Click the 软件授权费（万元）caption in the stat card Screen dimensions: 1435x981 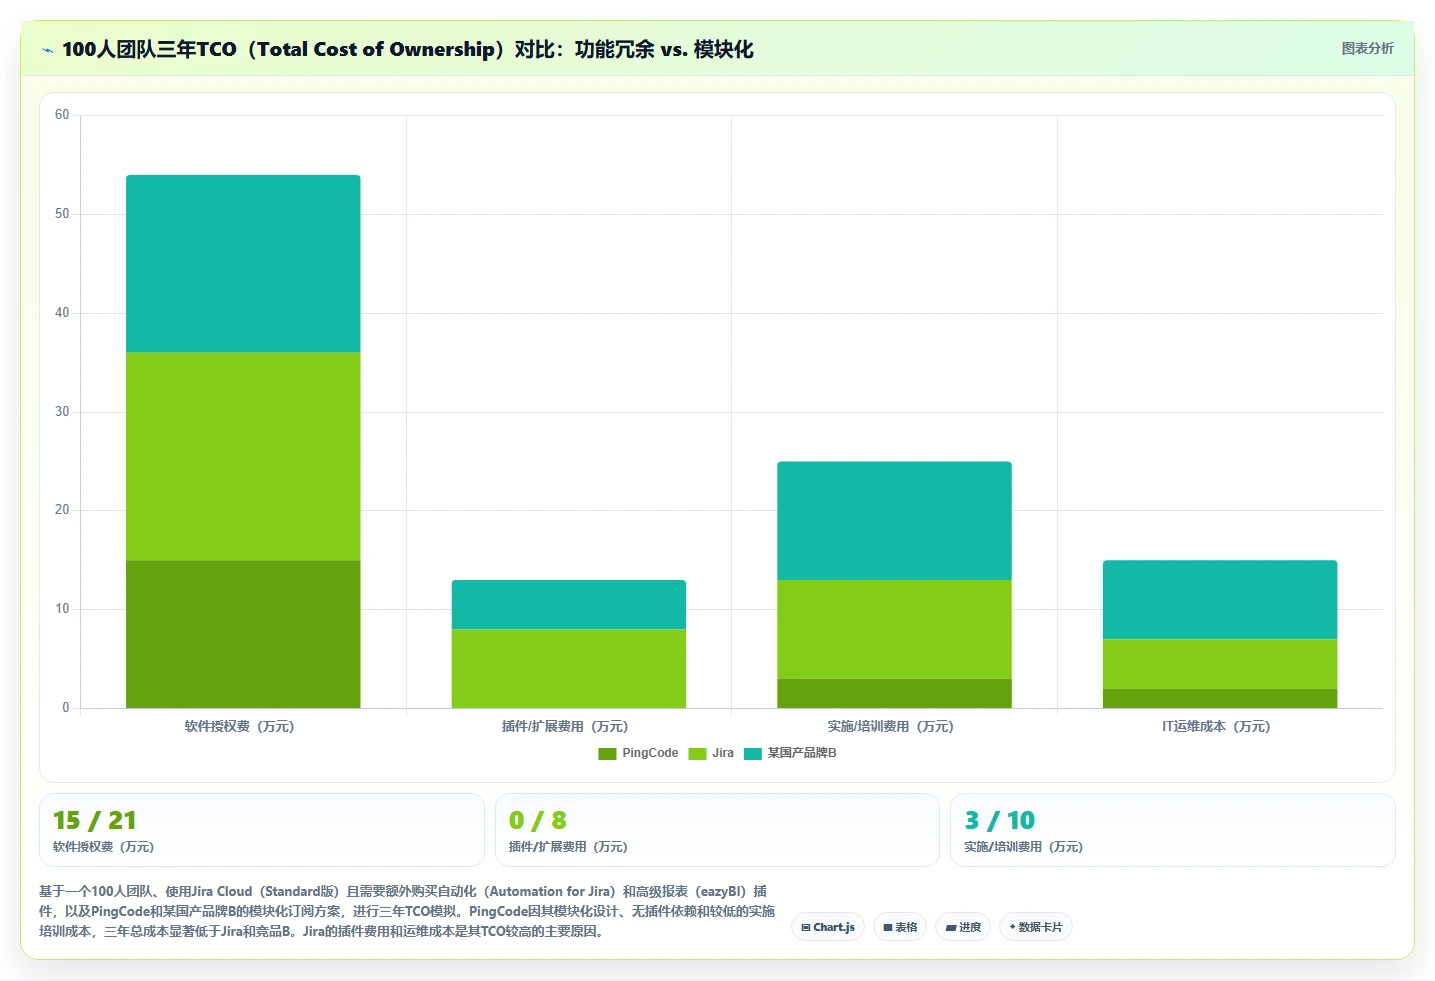pyautogui.click(x=104, y=847)
